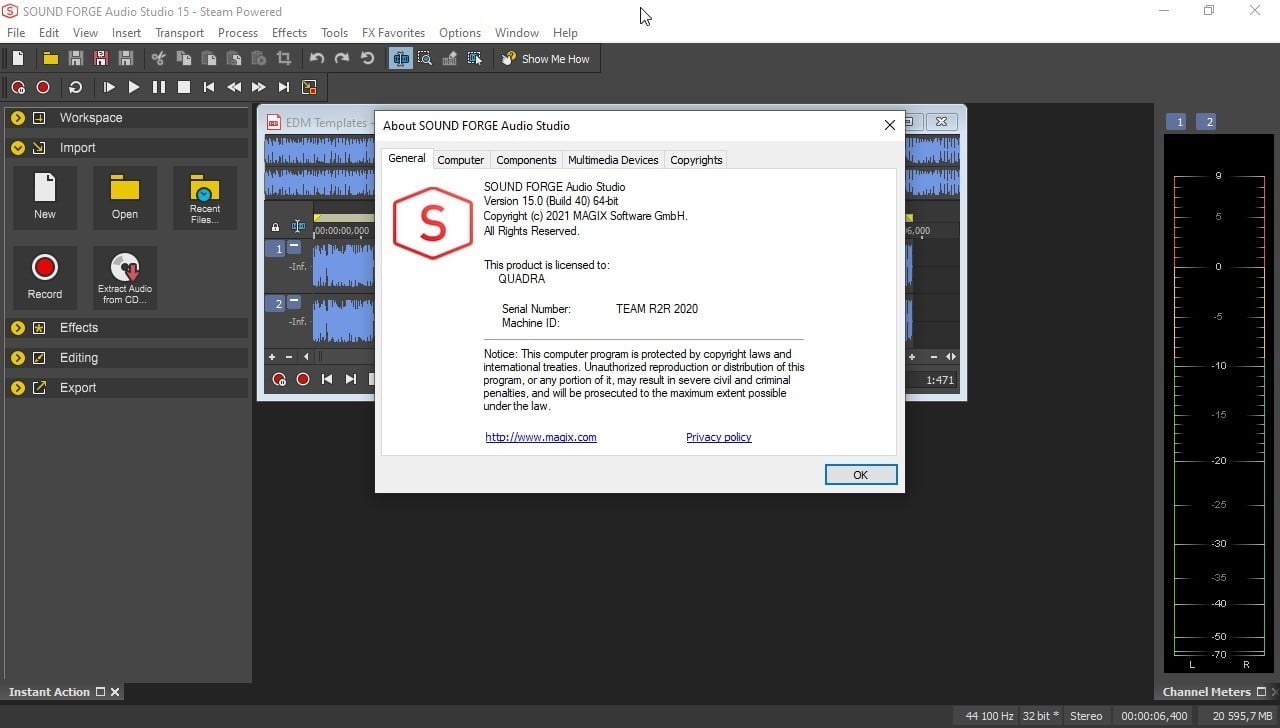The image size is (1280, 728).
Task: Click the Open folder tile in Import panel
Action: 125,198
